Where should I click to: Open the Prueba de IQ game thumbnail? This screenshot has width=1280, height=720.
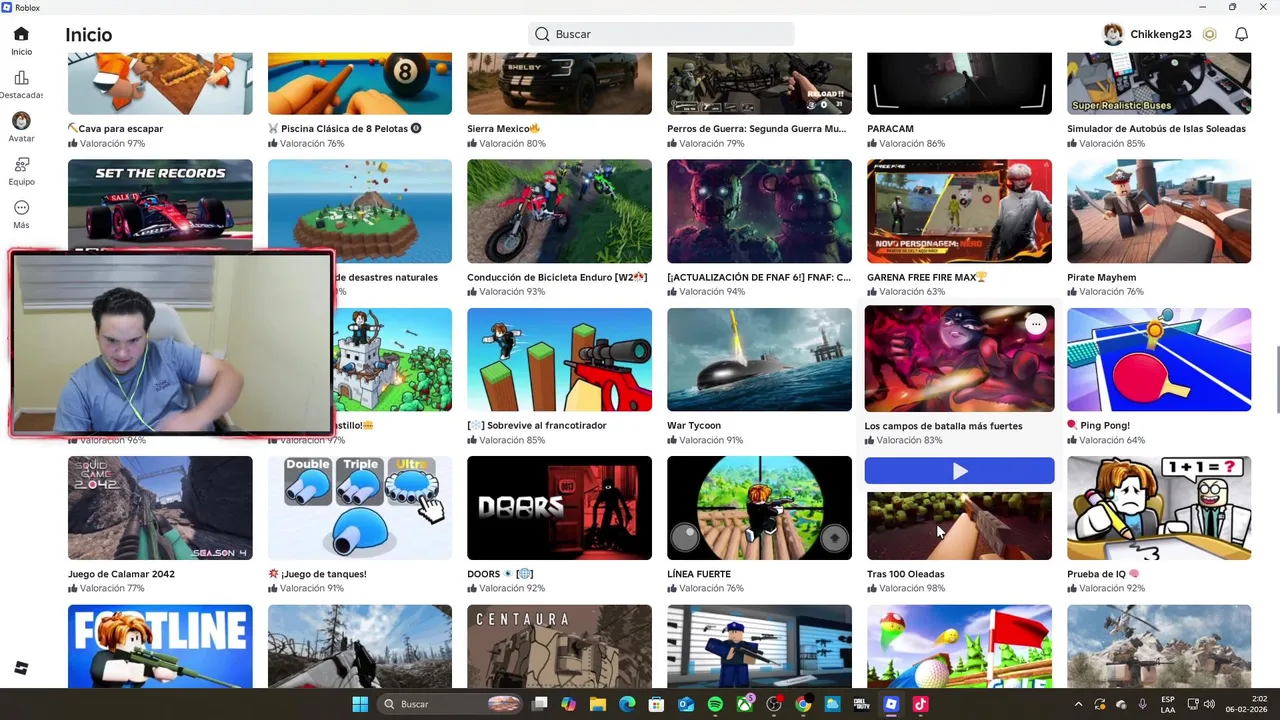(1159, 508)
